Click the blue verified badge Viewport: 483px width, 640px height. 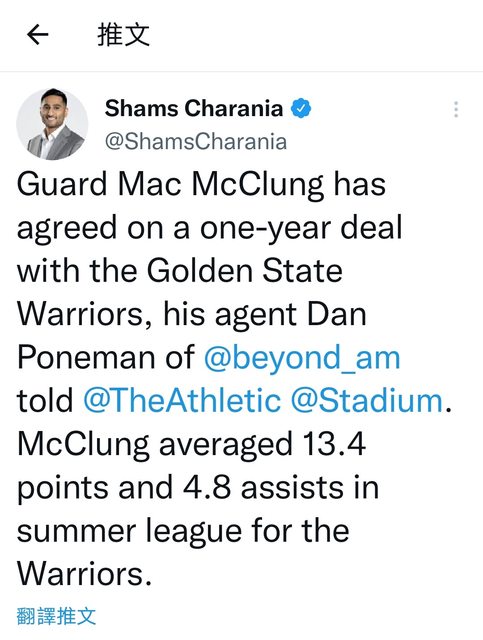301,109
